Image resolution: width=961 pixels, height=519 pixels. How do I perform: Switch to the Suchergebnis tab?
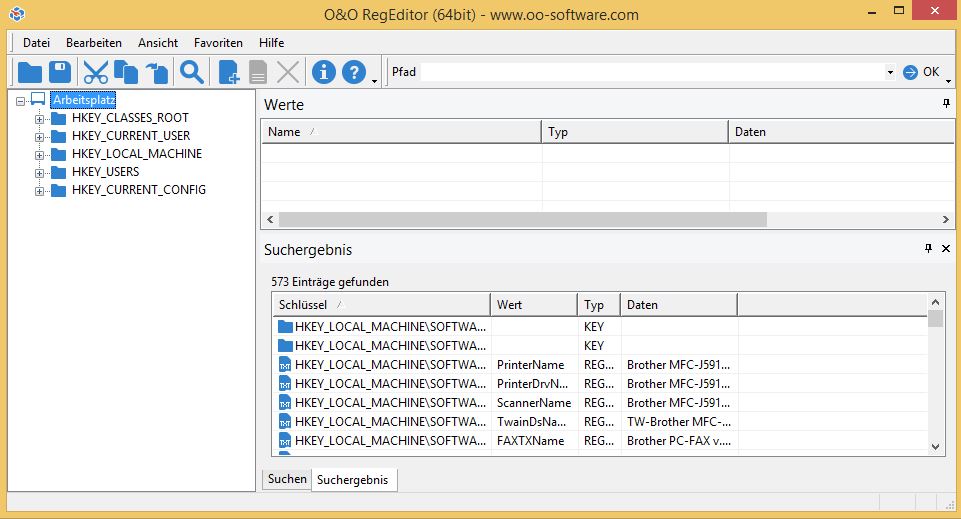click(352, 480)
